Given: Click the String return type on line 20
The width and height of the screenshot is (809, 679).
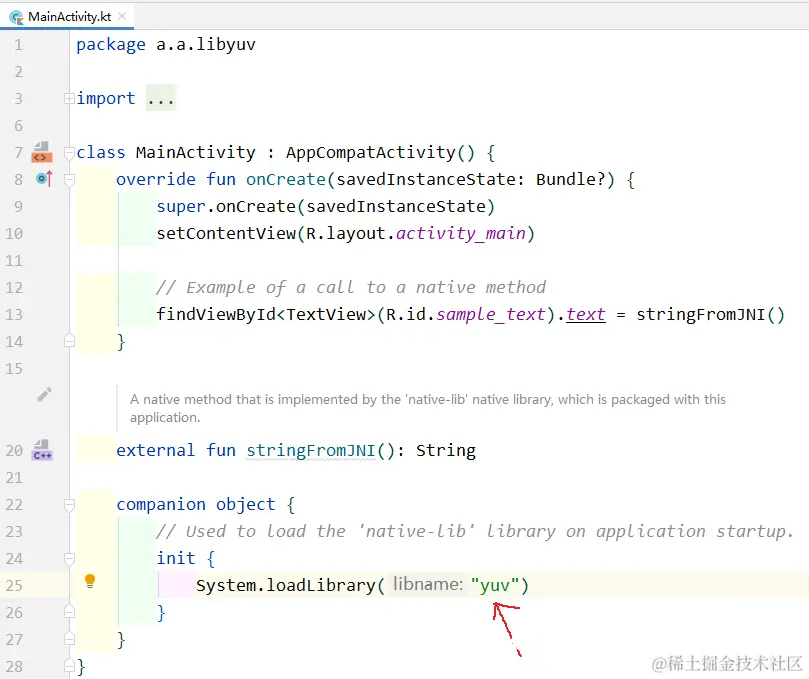Looking at the screenshot, I should point(446,450).
